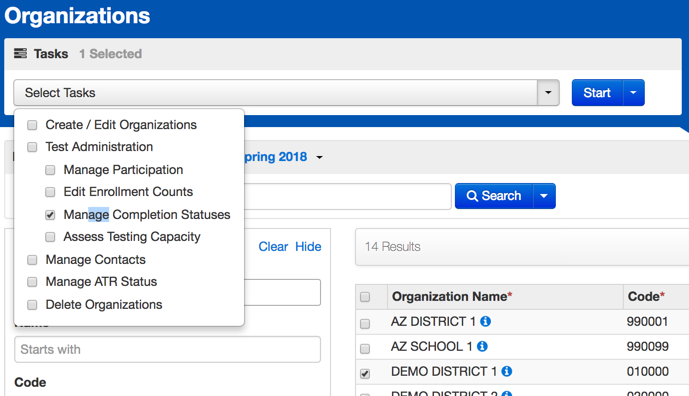The height and width of the screenshot is (396, 689).
Task: Check the Manage Contacts task option
Action: click(x=32, y=260)
